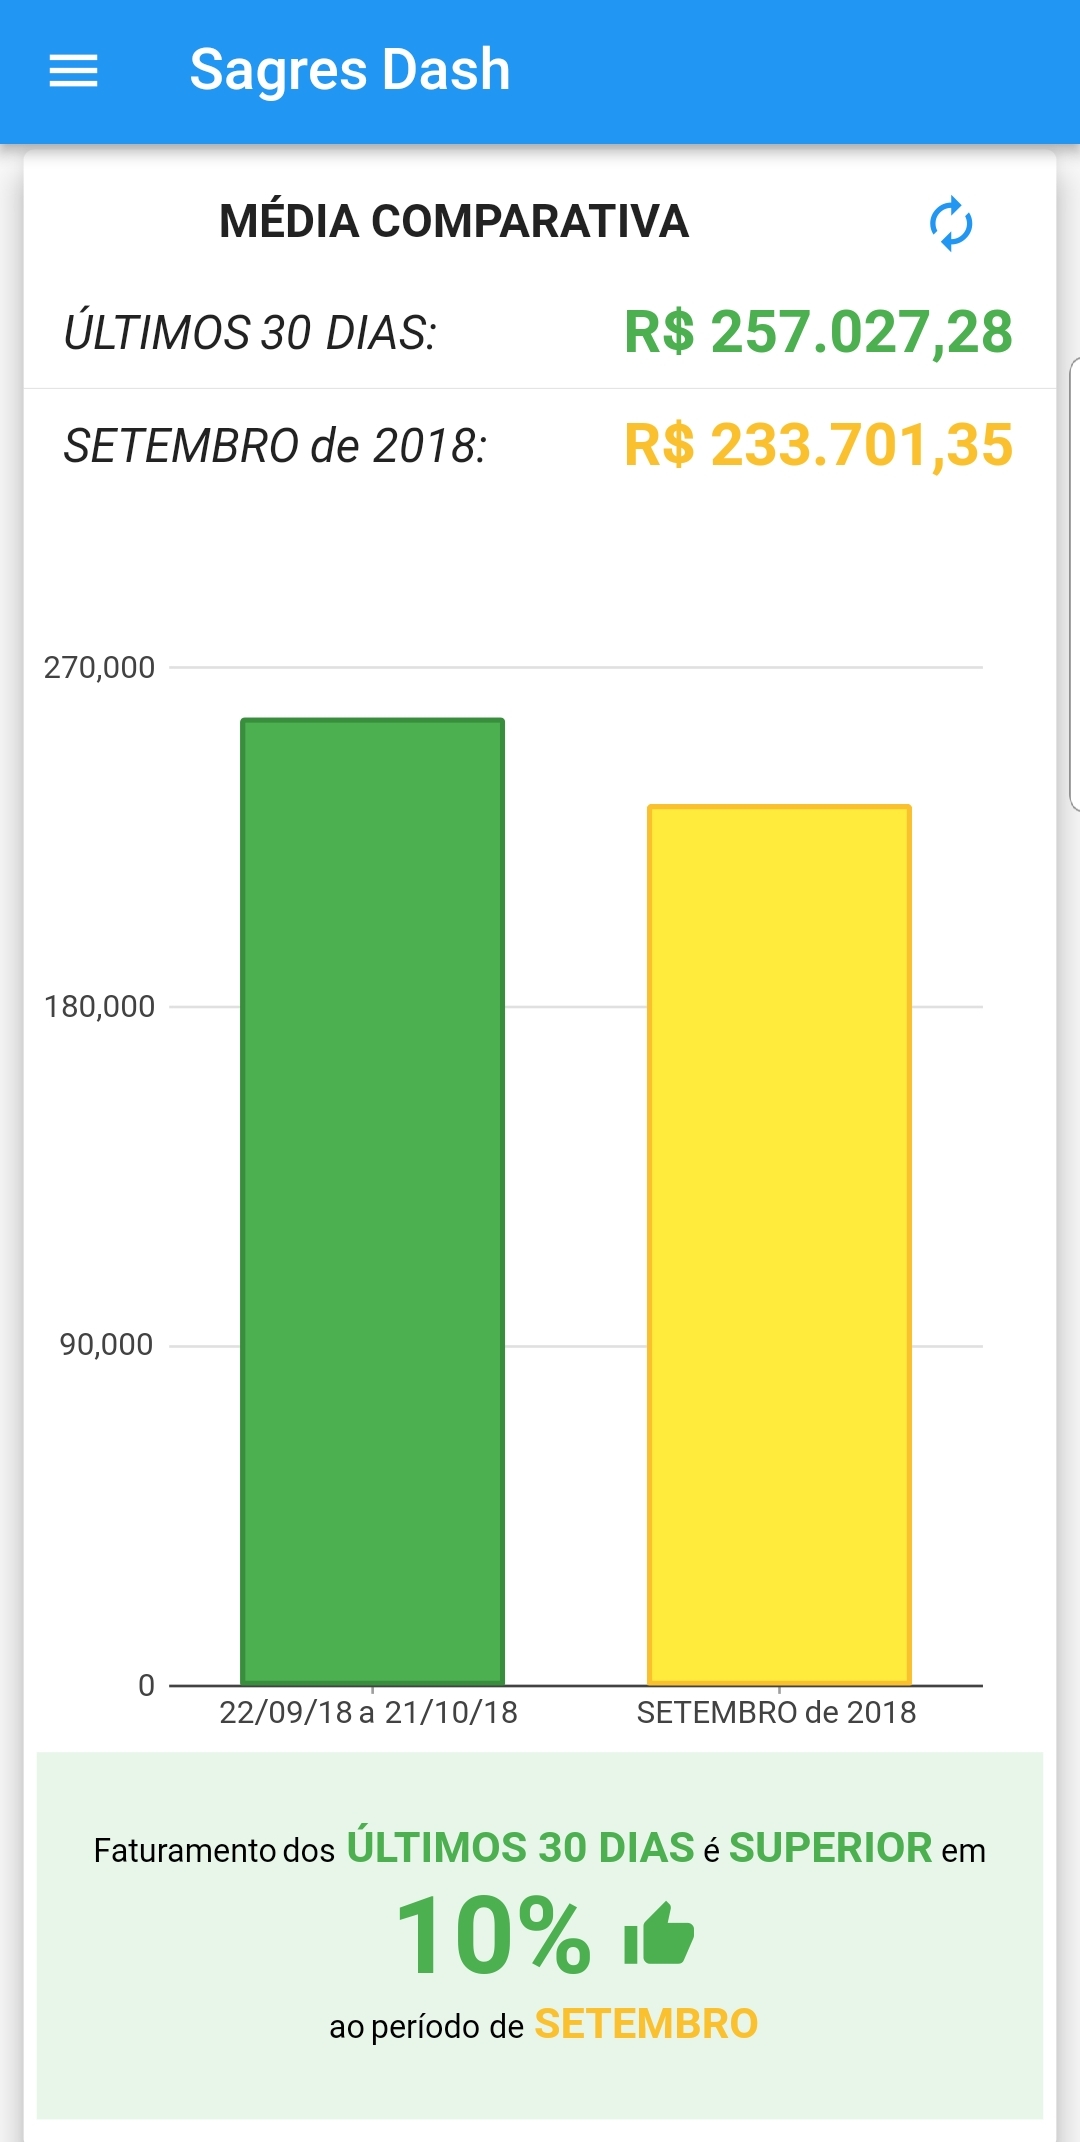This screenshot has height=2142, width=1080.
Task: Tap the green SUPERIOR word in summary
Action: point(830,1848)
